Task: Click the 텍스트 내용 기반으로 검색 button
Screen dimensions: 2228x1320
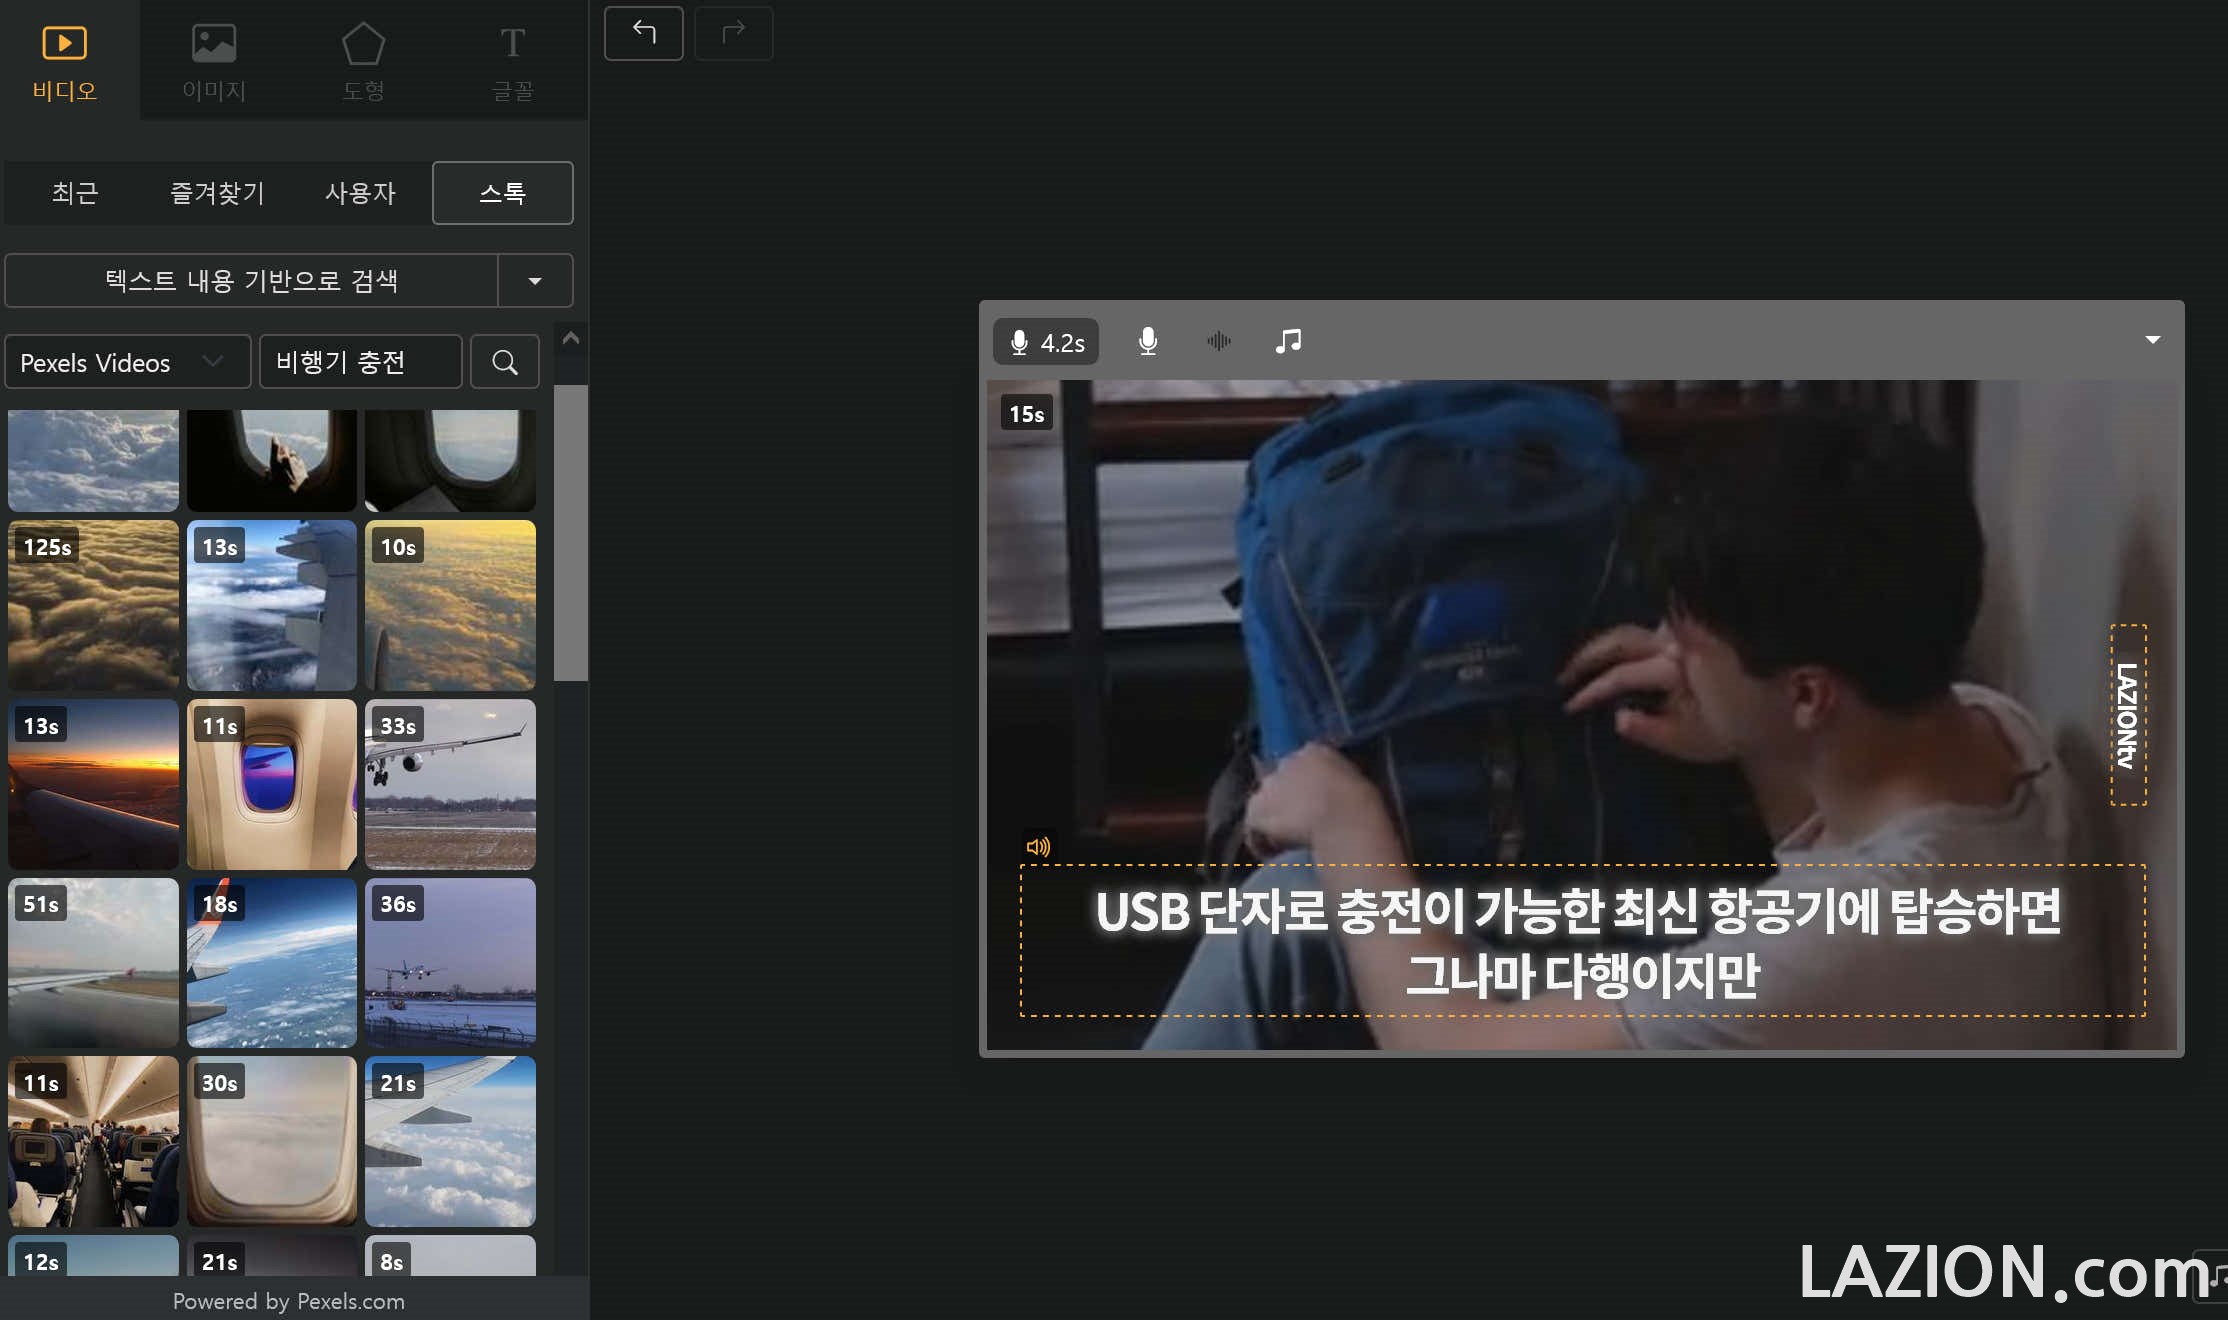Action: tap(251, 281)
